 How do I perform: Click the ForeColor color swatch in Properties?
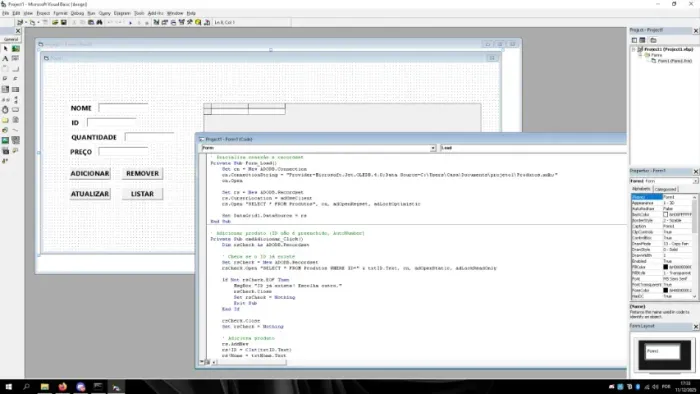click(665, 290)
